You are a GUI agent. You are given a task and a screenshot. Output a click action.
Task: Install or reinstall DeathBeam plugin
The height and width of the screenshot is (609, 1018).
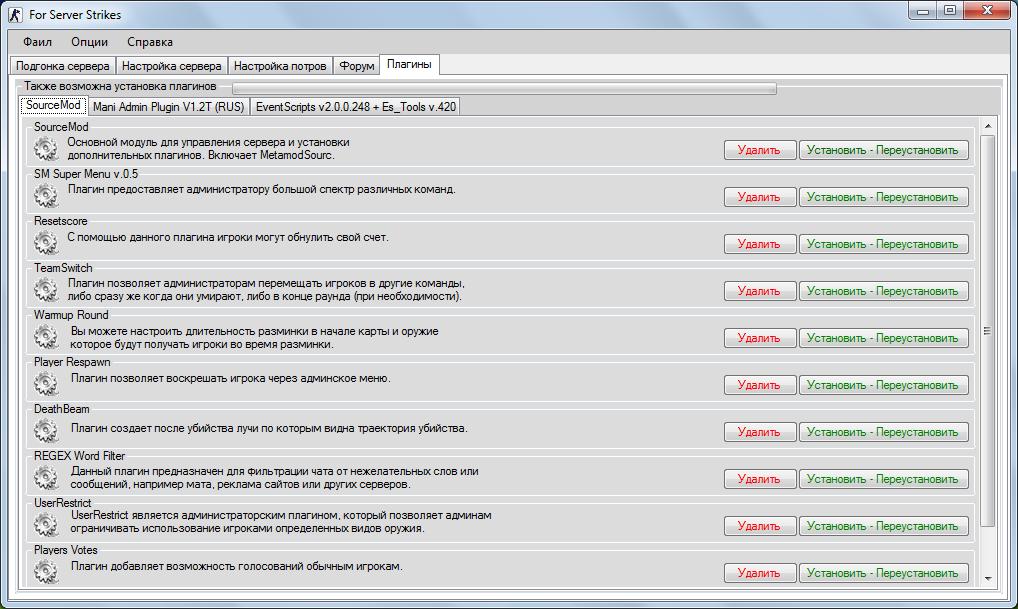[x=884, y=432]
